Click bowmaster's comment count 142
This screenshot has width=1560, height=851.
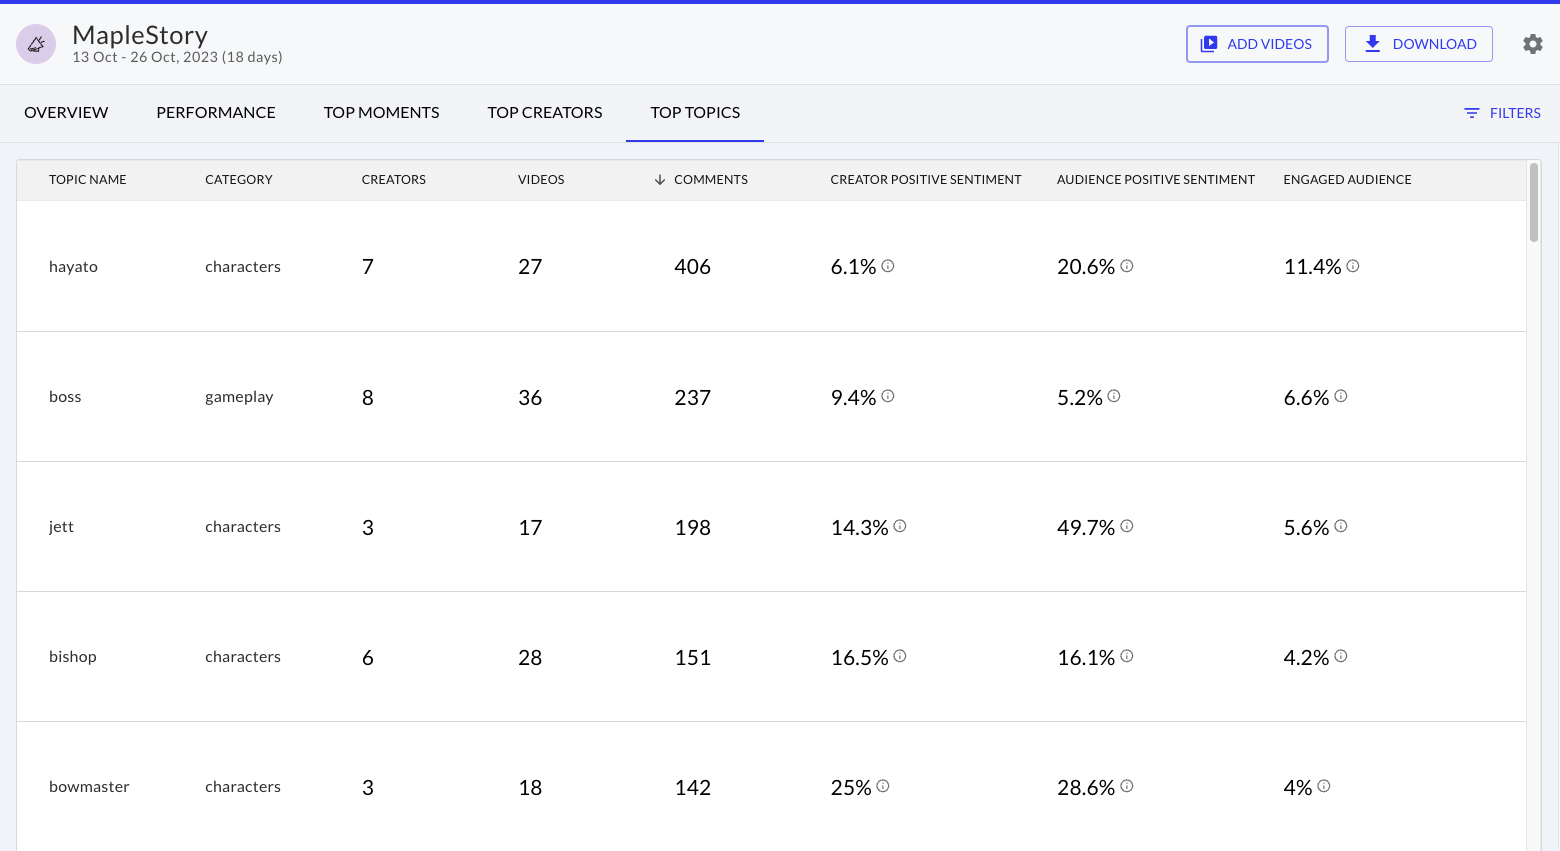pos(692,787)
